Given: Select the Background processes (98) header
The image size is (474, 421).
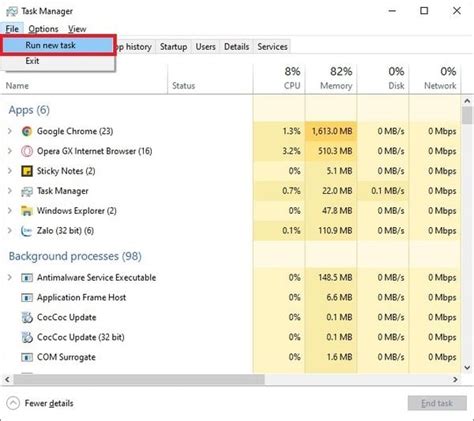Looking at the screenshot, I should pyautogui.click(x=75, y=256).
